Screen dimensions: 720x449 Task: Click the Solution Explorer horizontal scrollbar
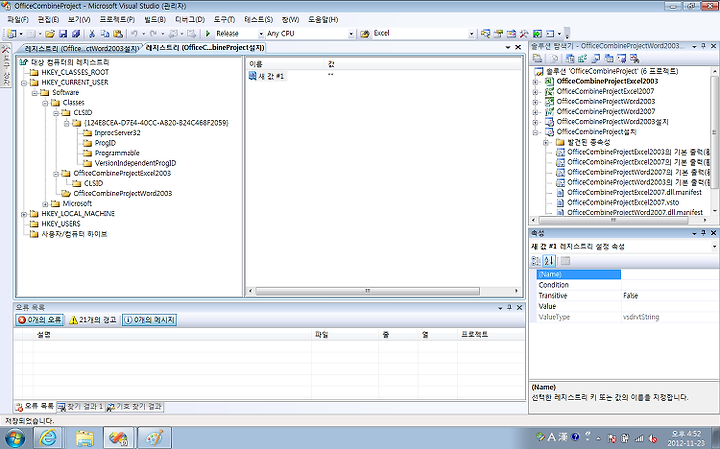click(x=613, y=220)
